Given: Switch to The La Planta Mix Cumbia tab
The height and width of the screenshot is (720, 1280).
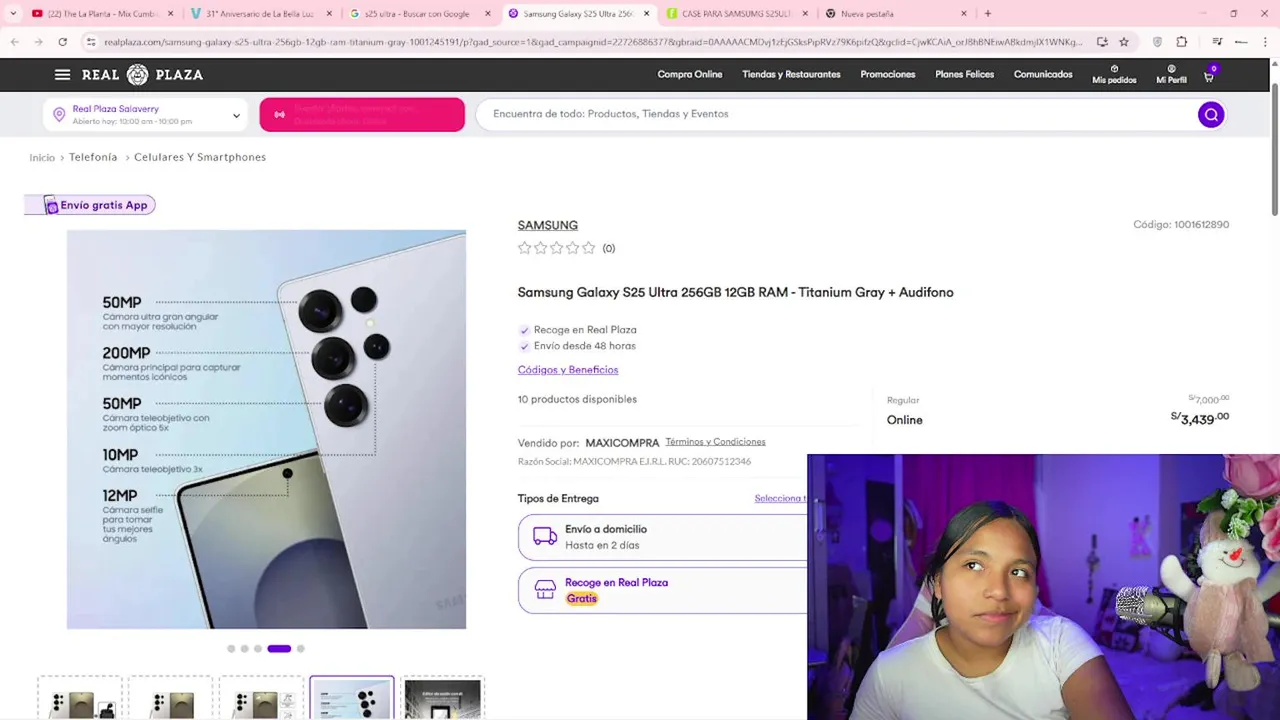Looking at the screenshot, I should coord(103,14).
